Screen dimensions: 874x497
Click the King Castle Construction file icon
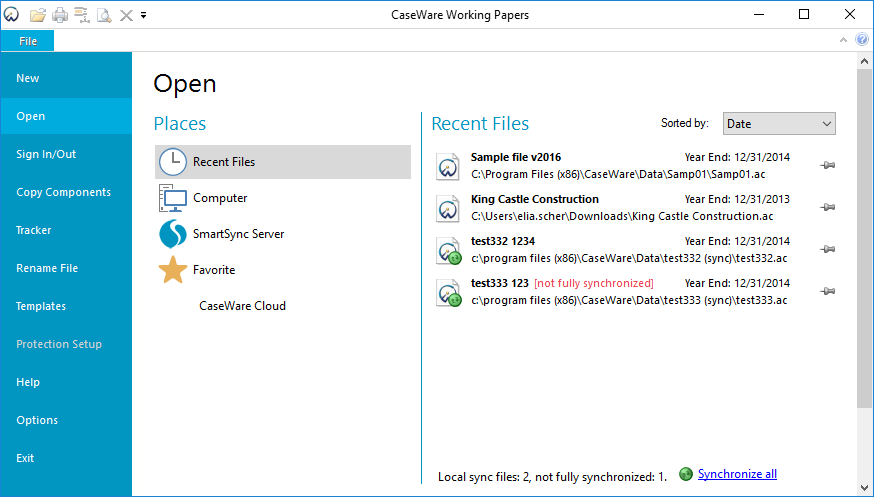click(x=448, y=208)
